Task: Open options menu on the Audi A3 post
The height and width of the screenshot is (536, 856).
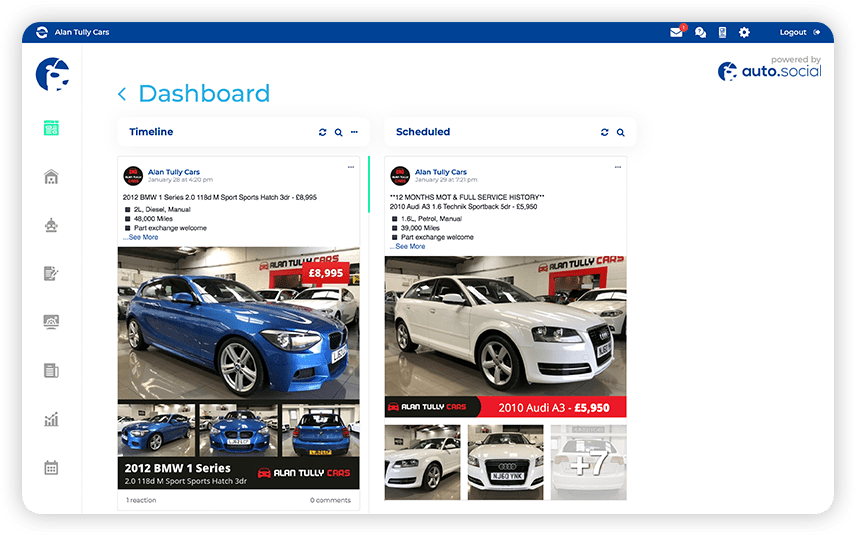Action: pos(617,167)
